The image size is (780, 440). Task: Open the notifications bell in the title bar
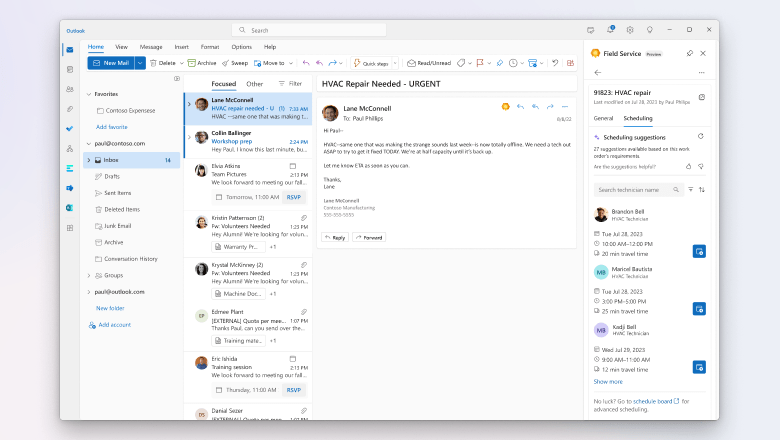tap(609, 30)
